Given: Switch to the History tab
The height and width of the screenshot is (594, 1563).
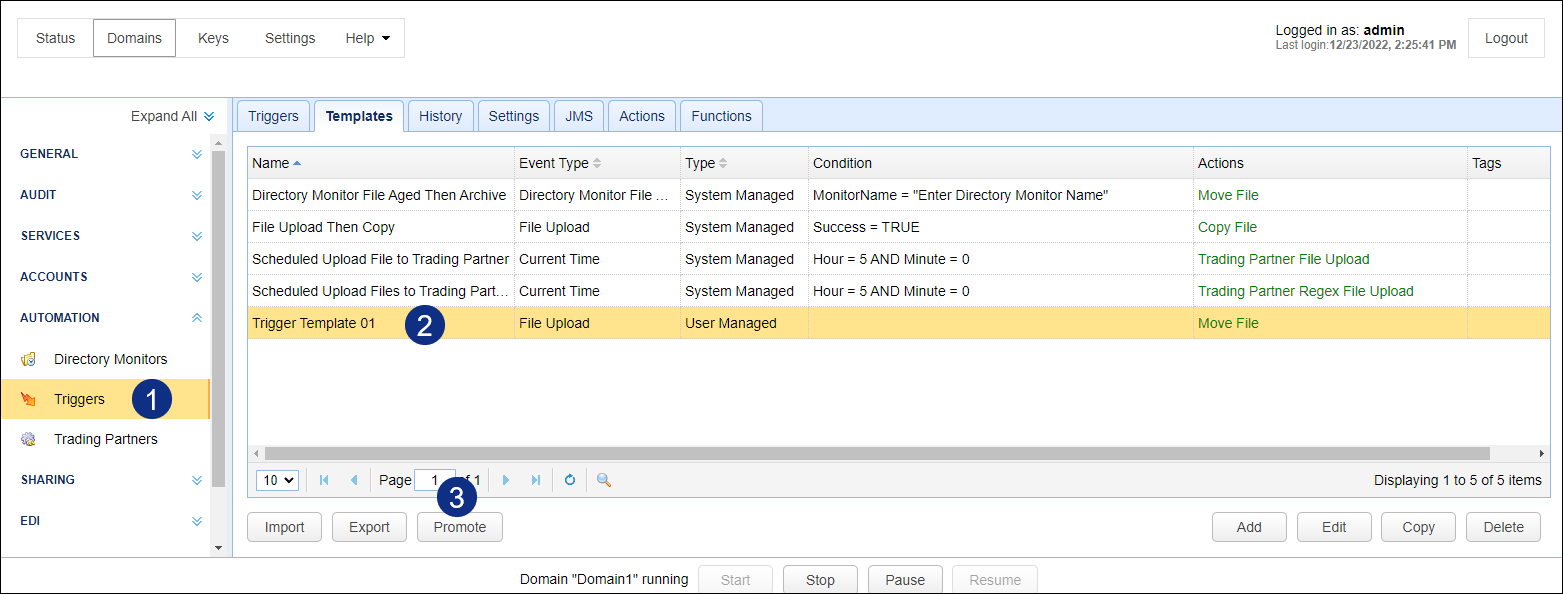Looking at the screenshot, I should click(441, 116).
